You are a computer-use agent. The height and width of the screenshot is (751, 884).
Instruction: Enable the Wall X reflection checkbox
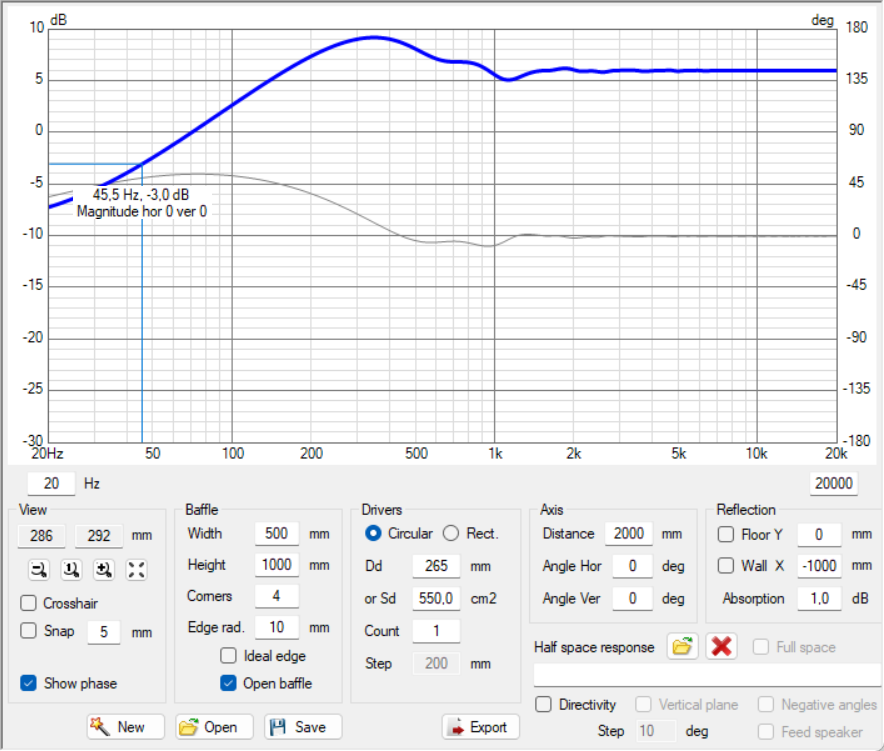(726, 566)
